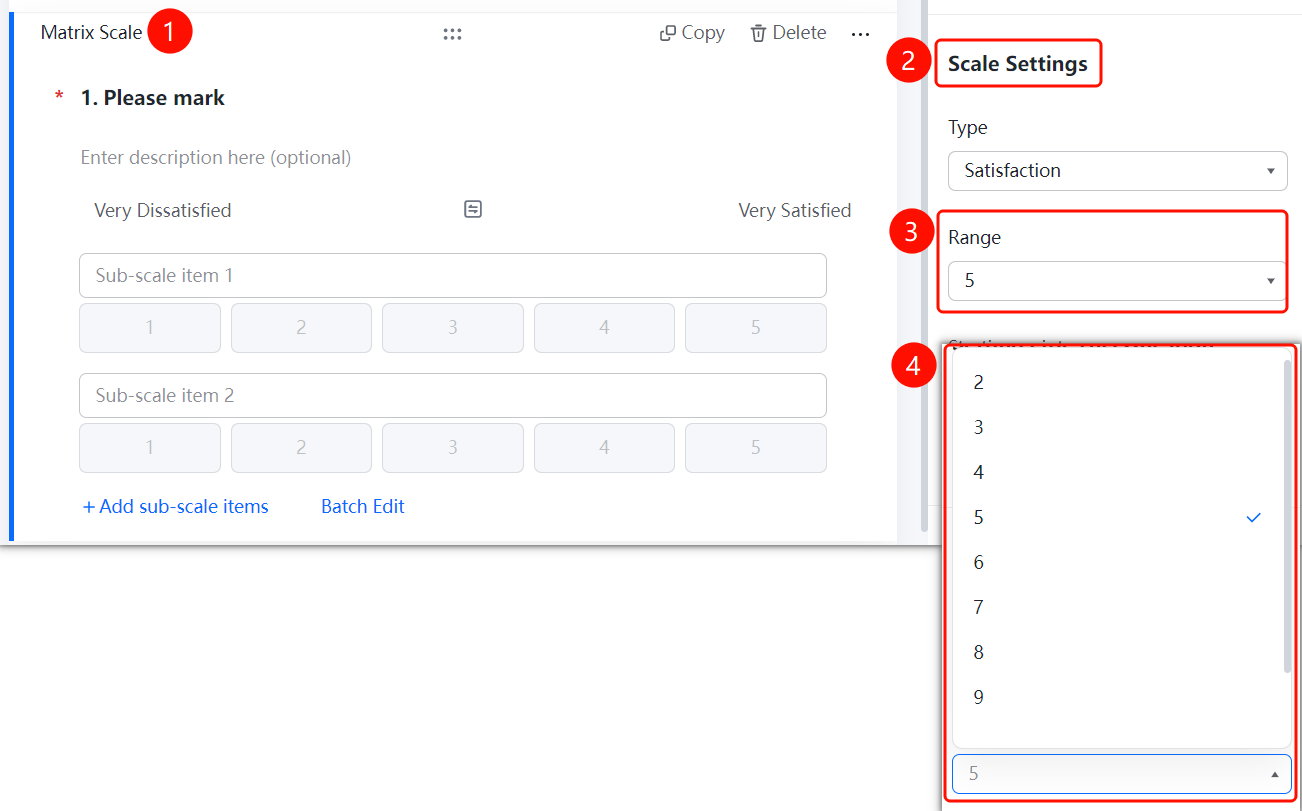
Task: Select rating 1 under Sub-scale item 1
Action: [150, 328]
